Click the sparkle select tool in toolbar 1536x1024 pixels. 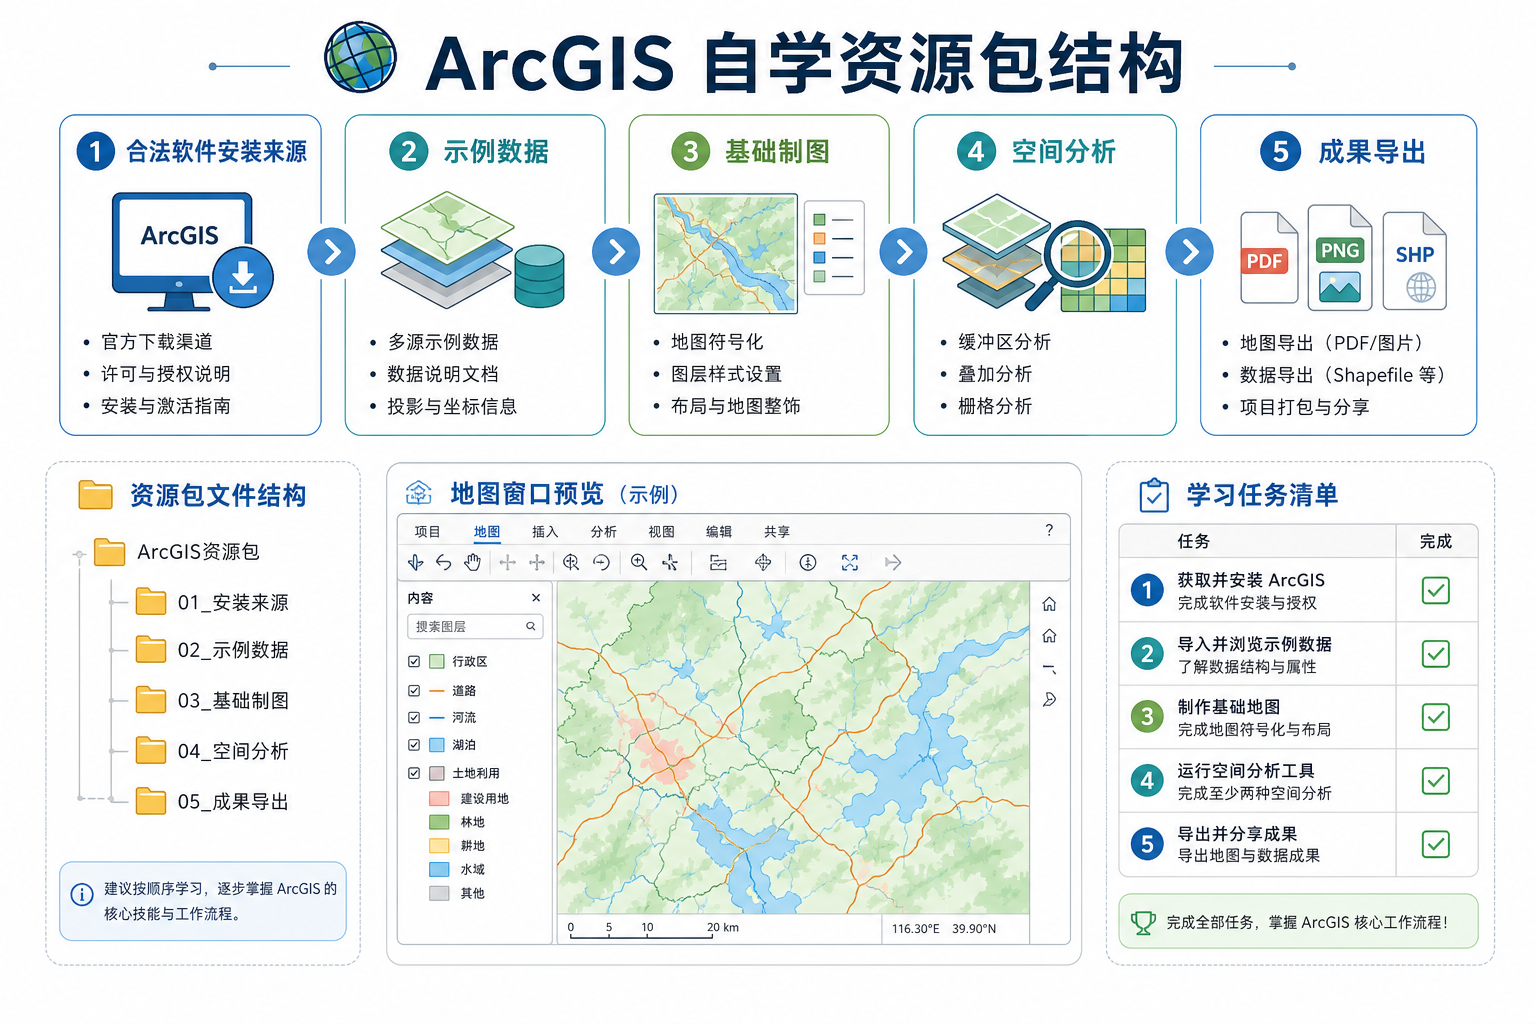pyautogui.click(x=670, y=562)
